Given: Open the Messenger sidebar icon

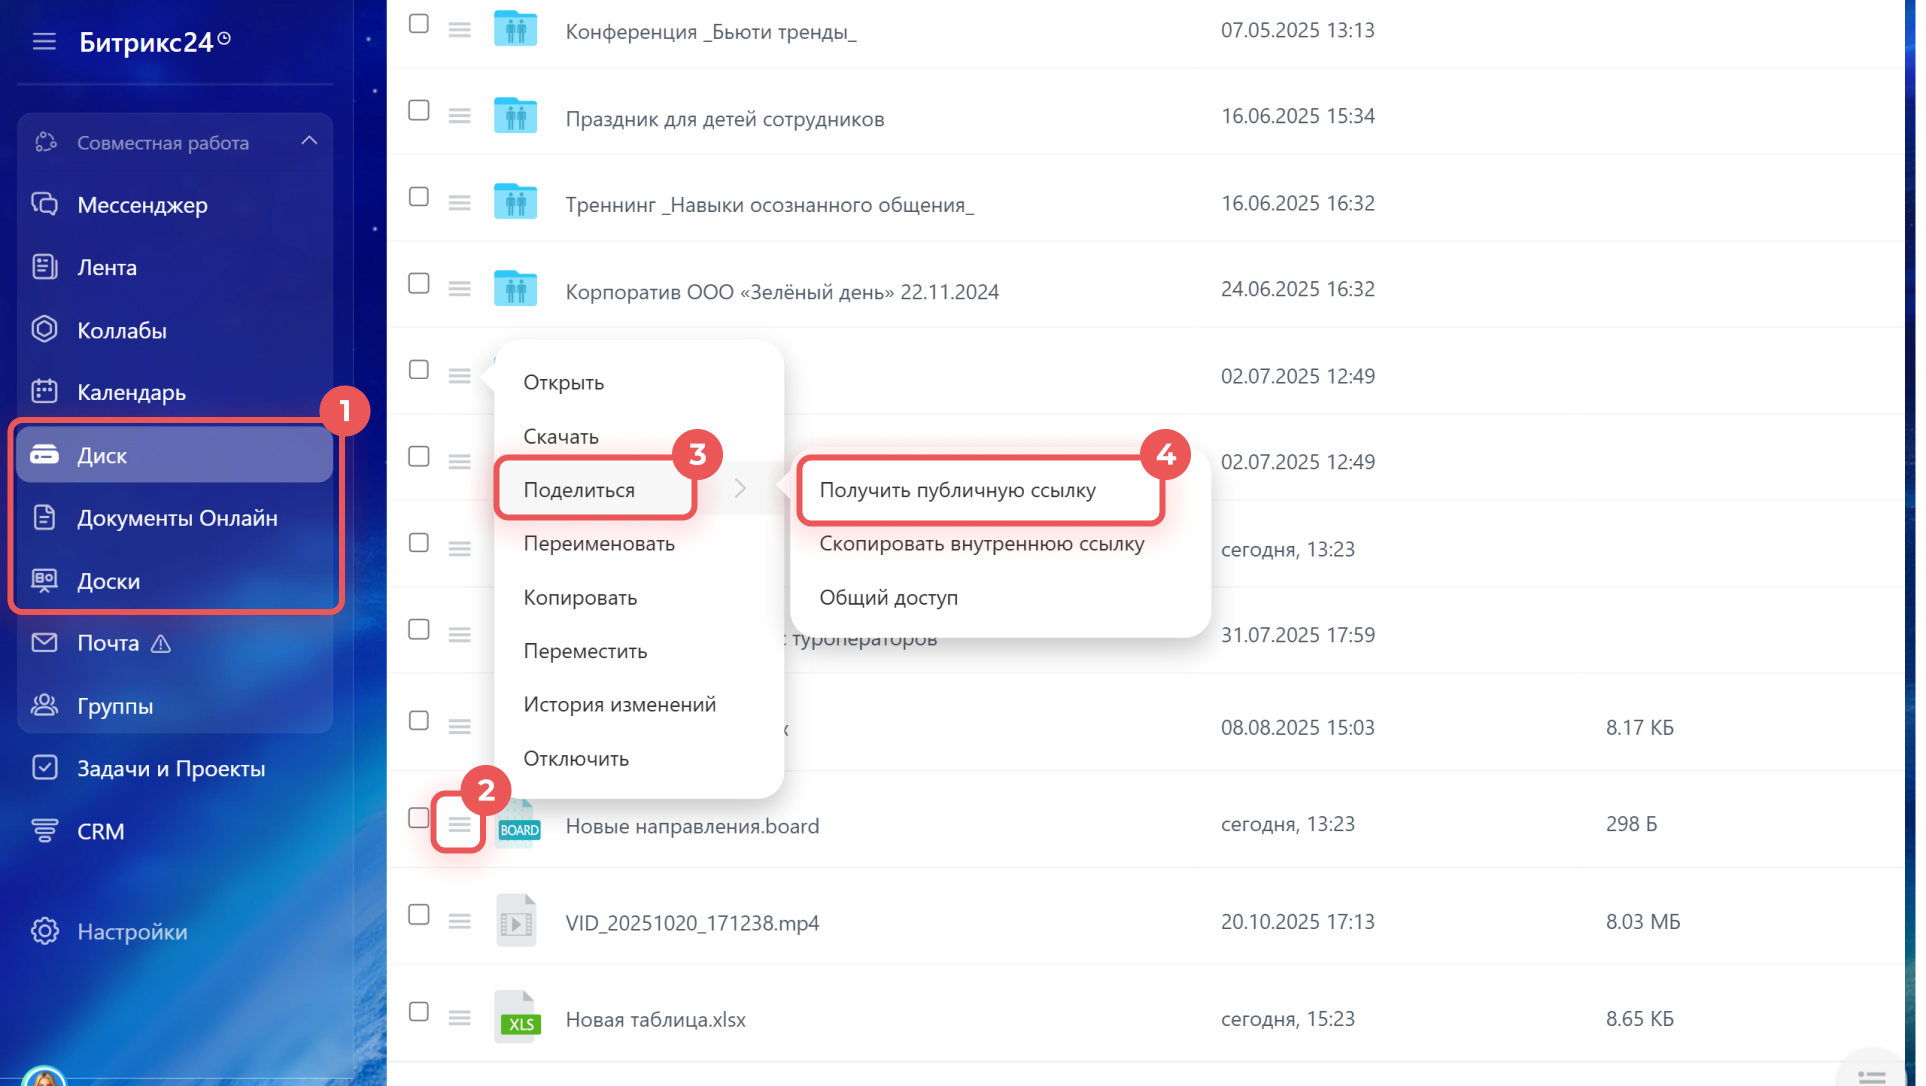Looking at the screenshot, I should (x=44, y=205).
